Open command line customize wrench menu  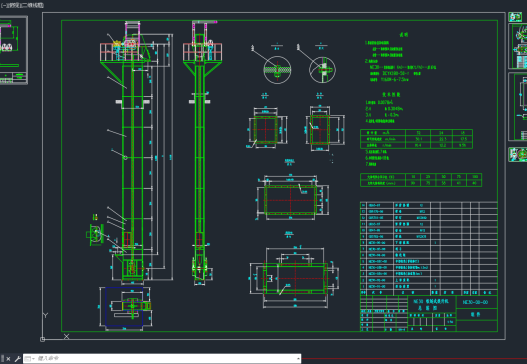17,359
